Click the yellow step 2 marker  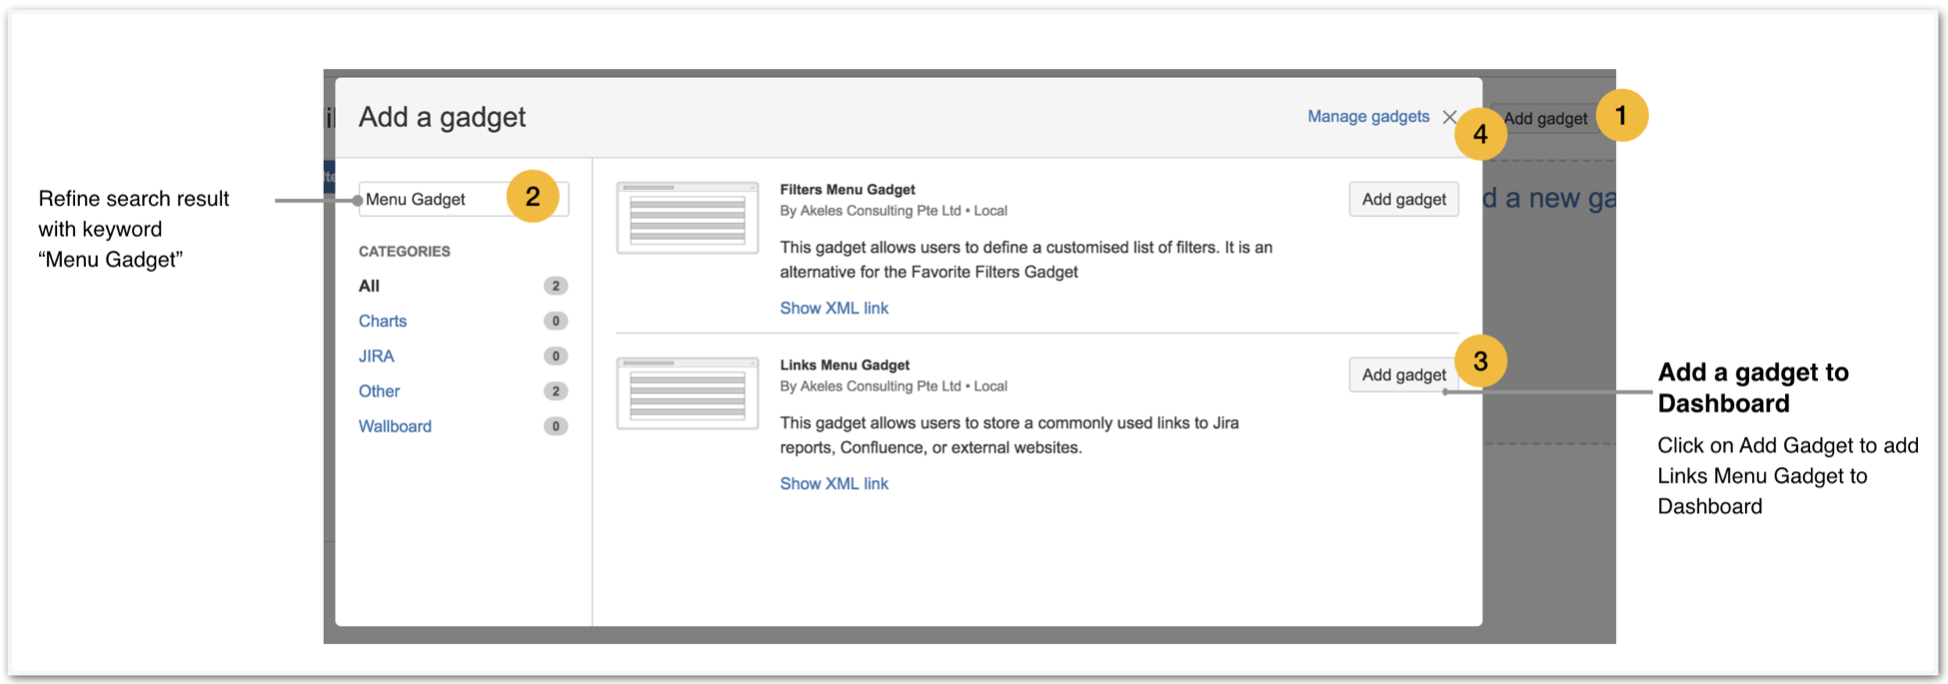[532, 197]
